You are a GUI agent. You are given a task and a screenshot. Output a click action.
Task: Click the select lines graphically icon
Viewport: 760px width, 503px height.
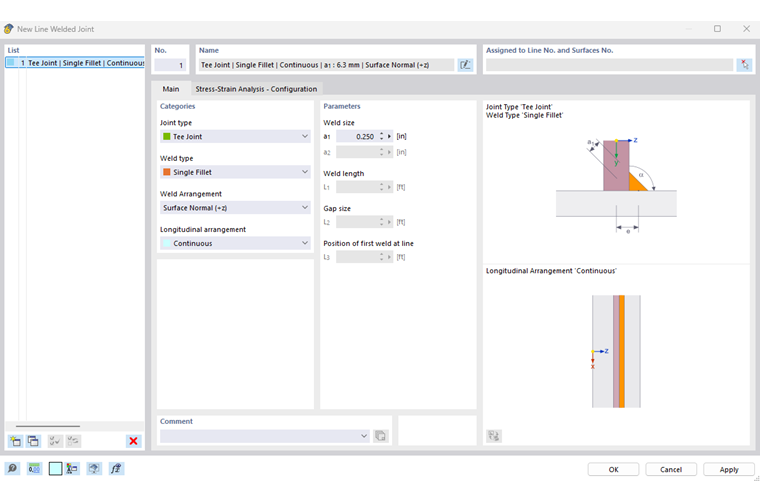pos(744,64)
